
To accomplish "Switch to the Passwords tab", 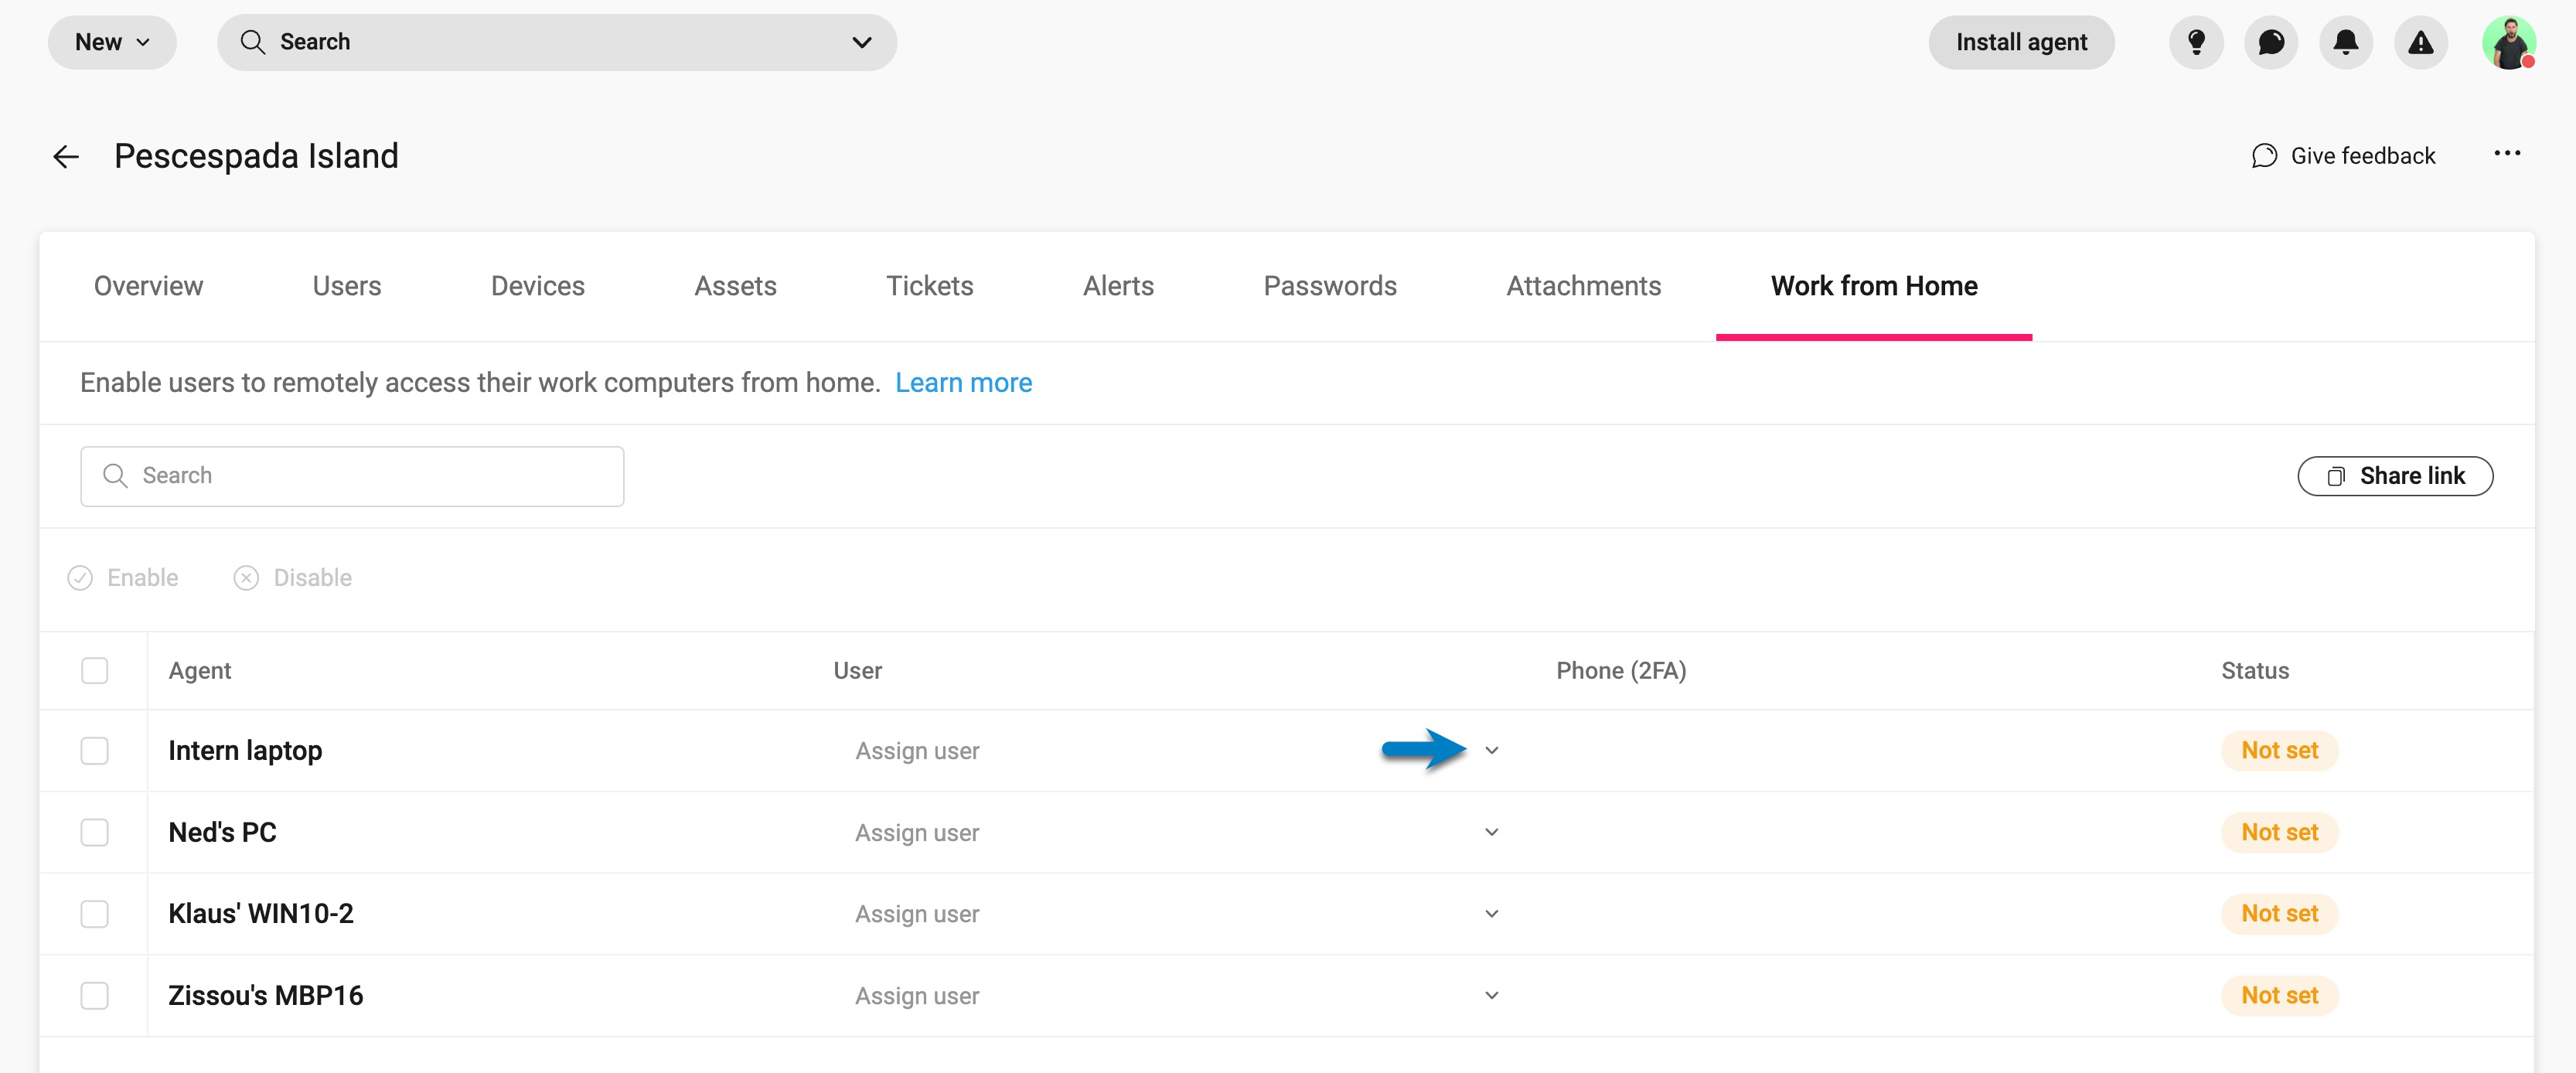I will tap(1330, 286).
